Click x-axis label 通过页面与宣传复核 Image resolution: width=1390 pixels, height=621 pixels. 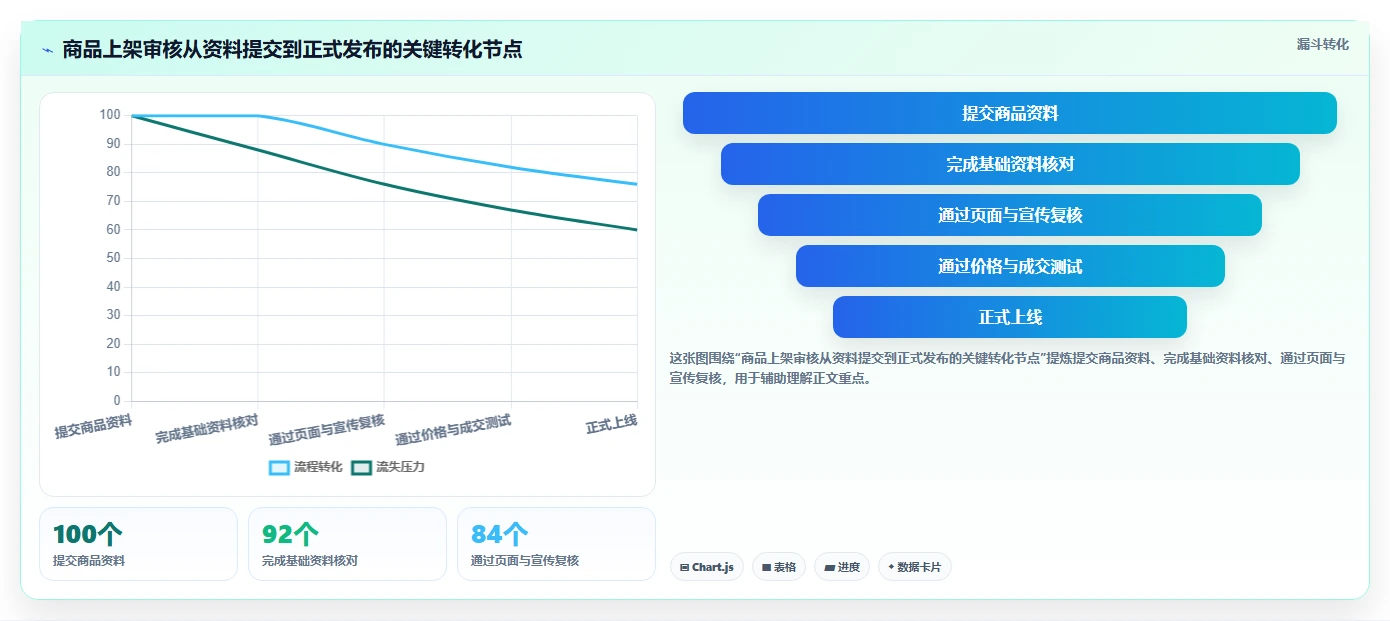click(326, 430)
